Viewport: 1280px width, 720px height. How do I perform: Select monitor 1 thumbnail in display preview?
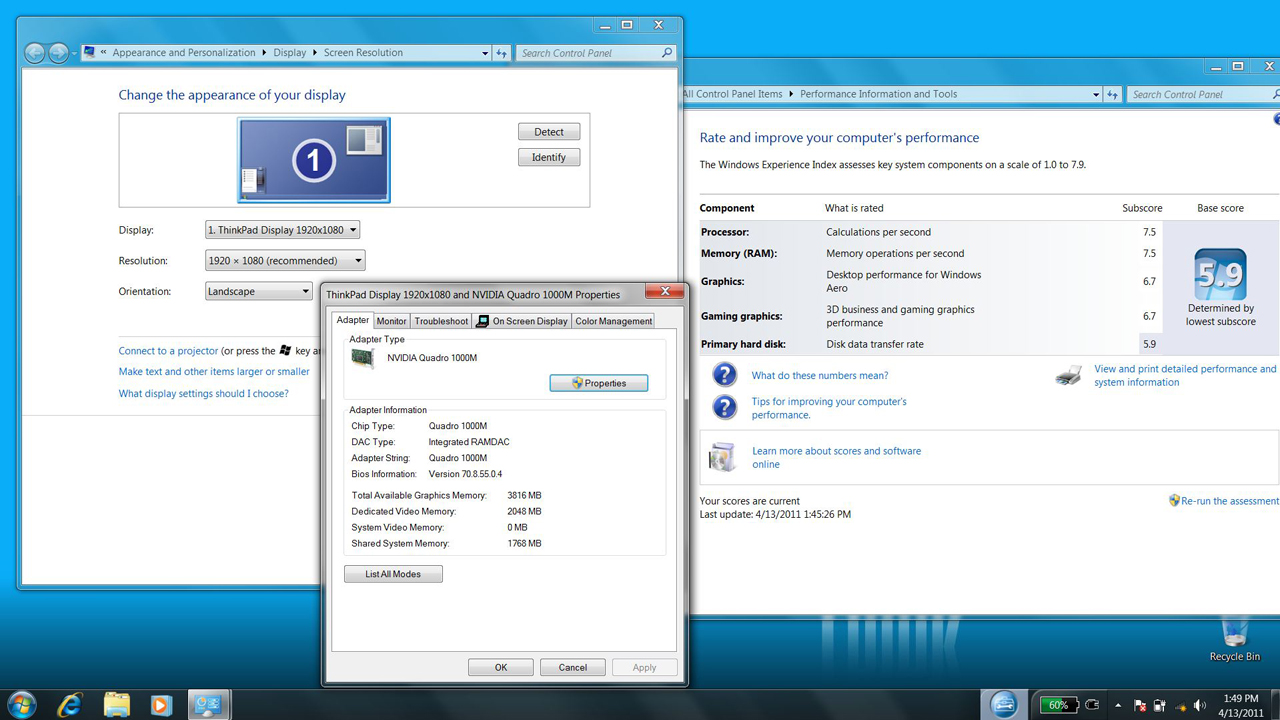(x=314, y=160)
